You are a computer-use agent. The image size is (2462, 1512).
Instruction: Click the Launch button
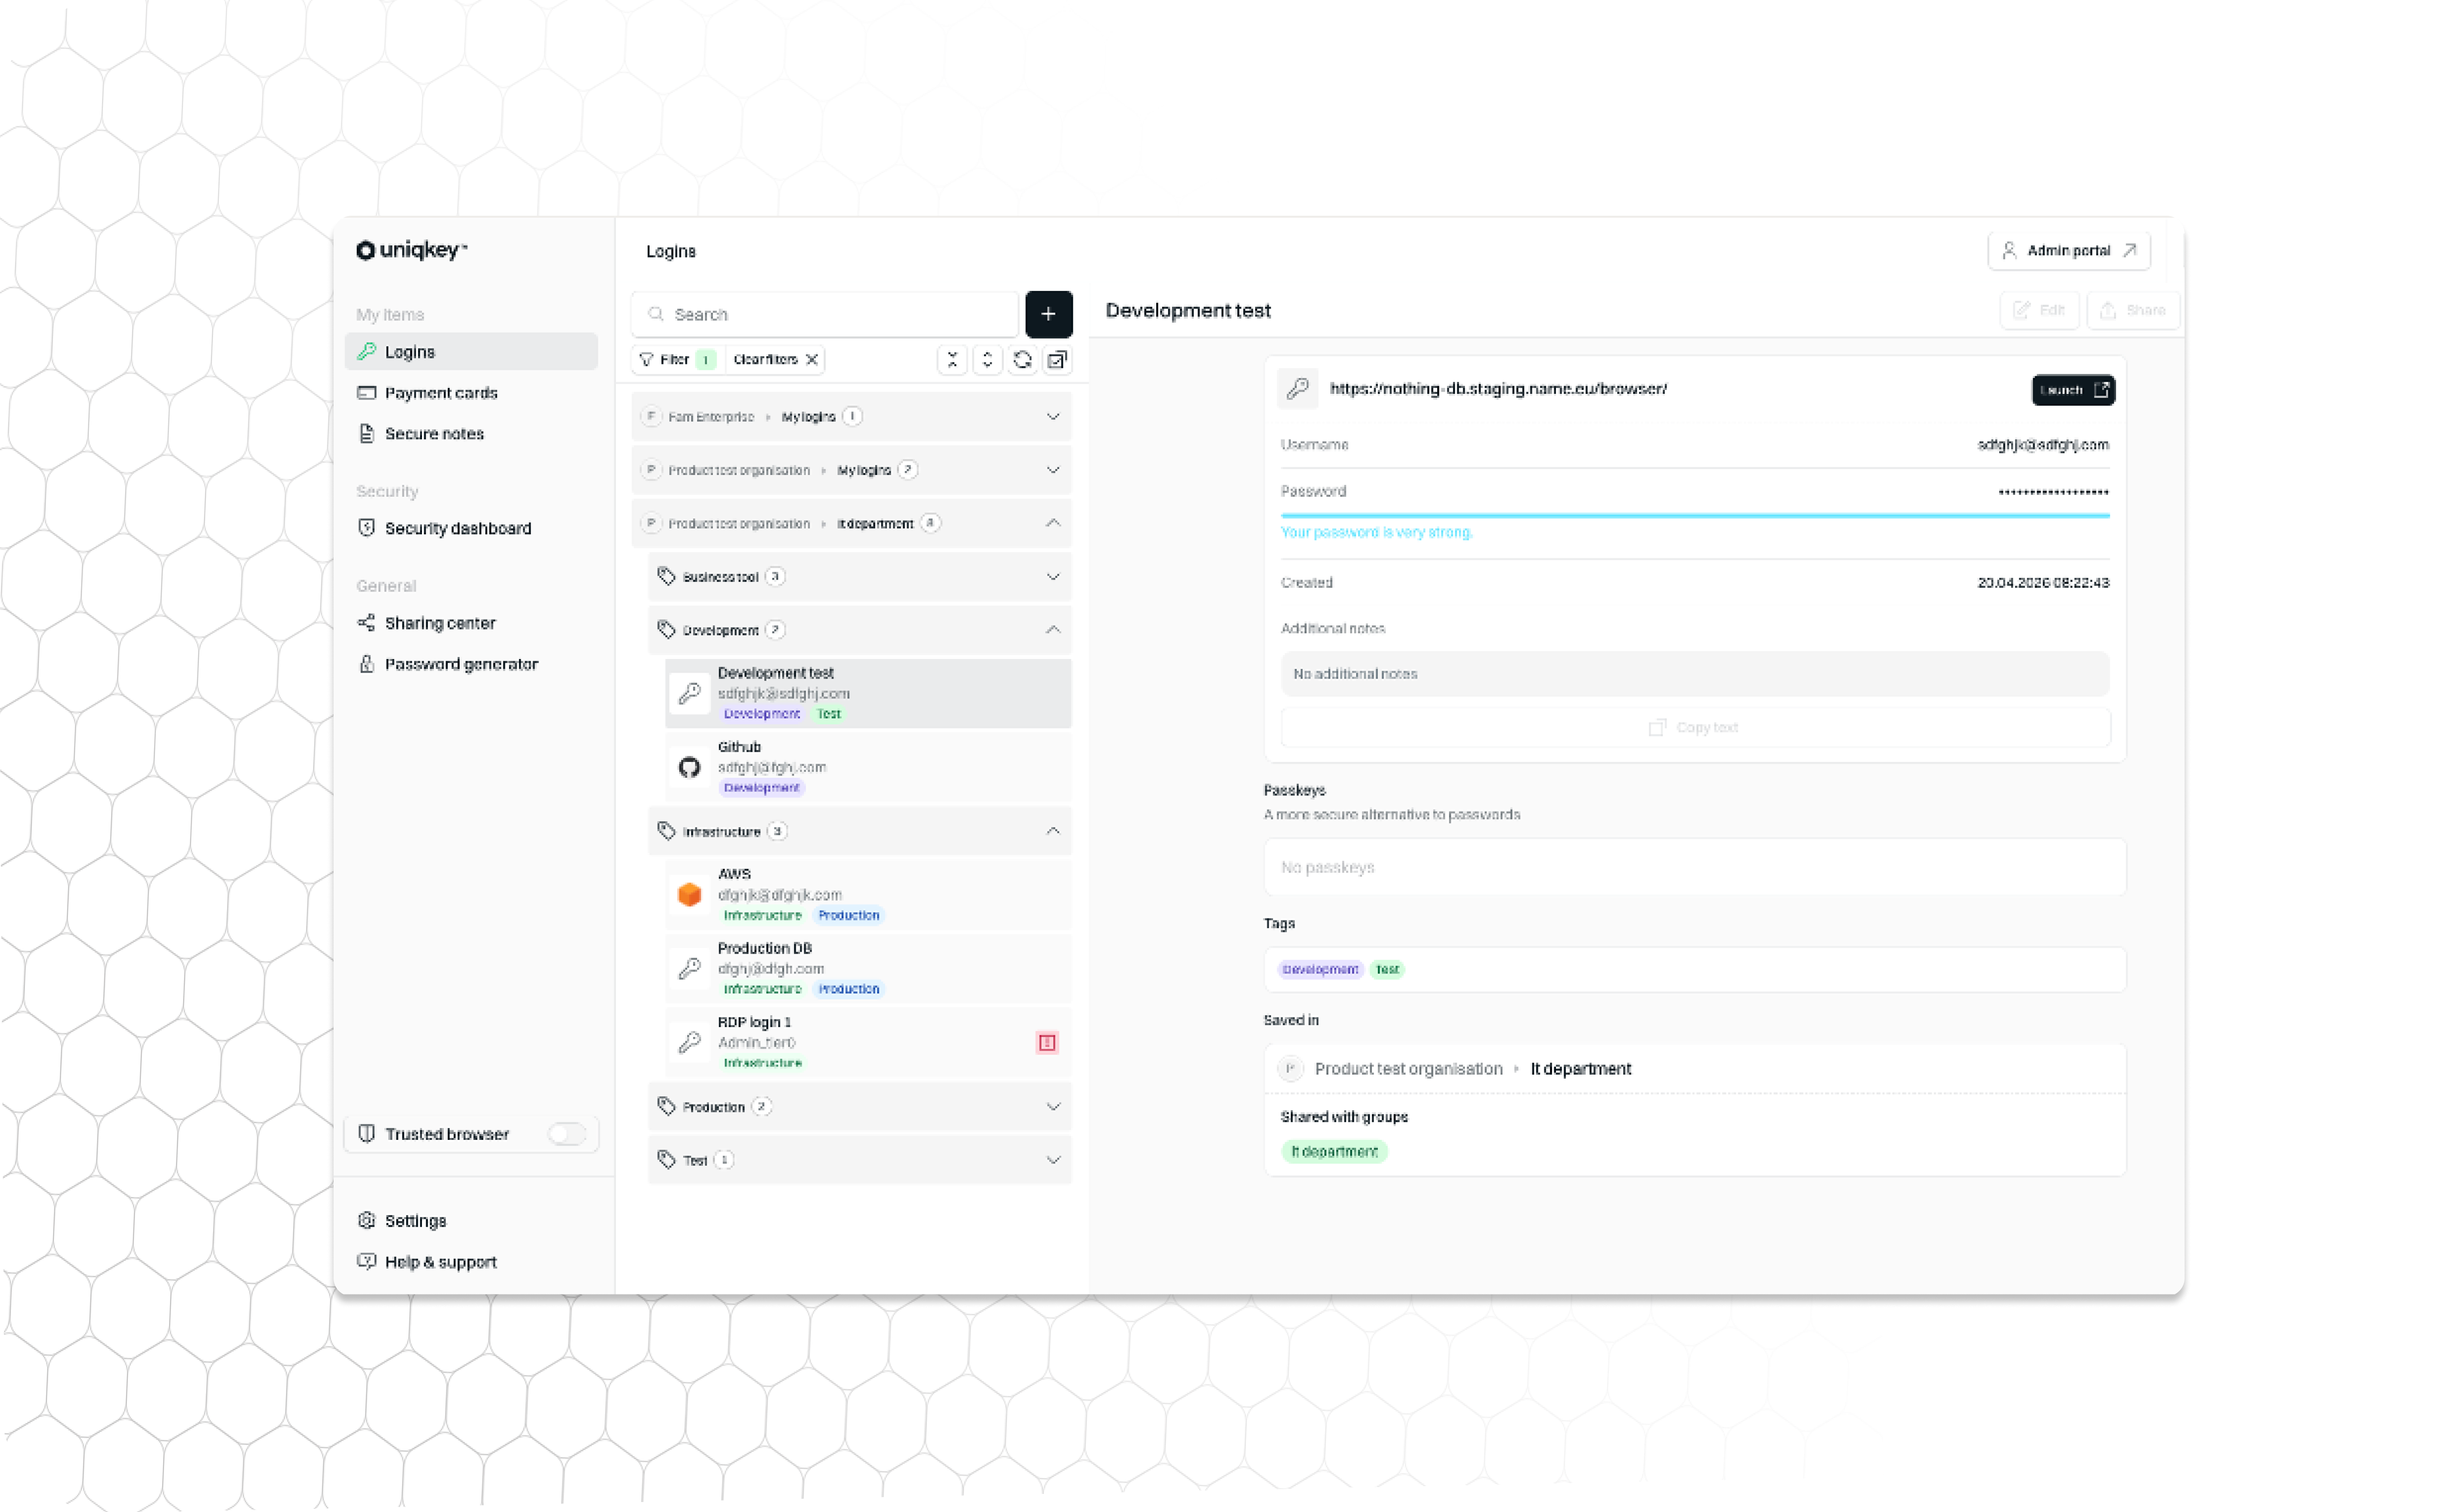(x=2073, y=390)
